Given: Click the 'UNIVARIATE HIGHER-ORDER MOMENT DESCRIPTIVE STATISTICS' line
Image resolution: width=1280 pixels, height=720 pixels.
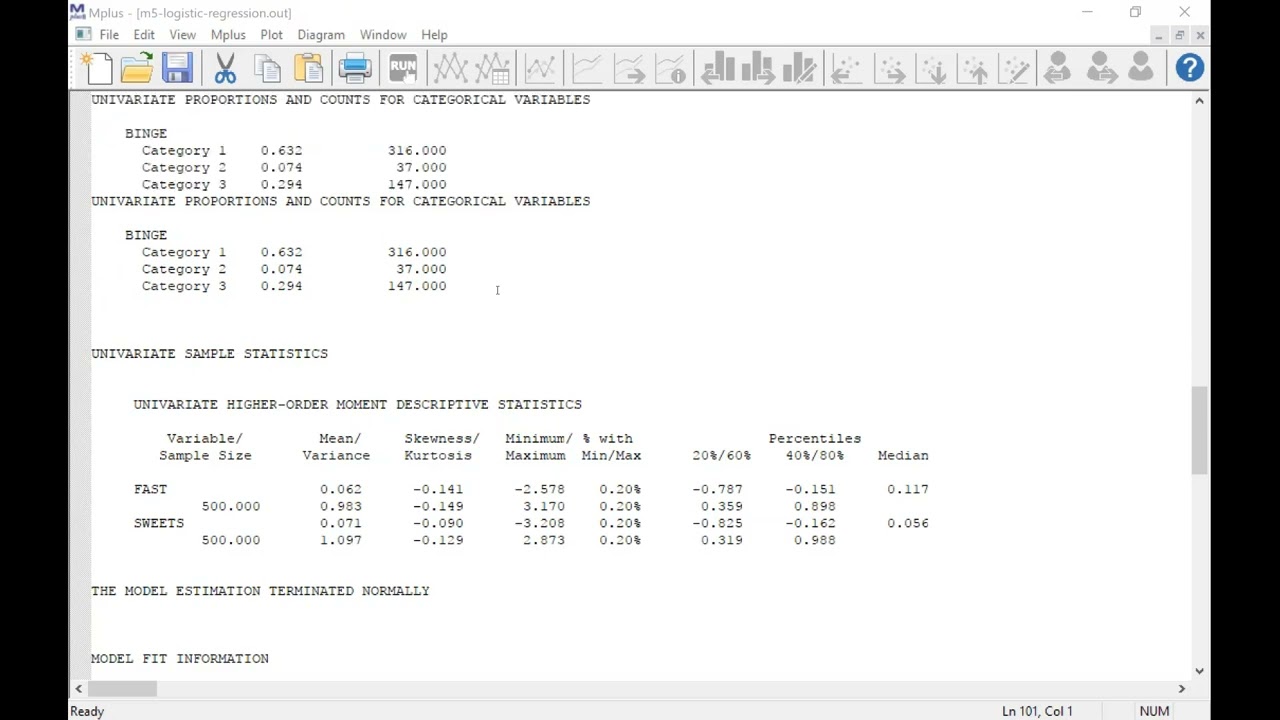Looking at the screenshot, I should [357, 405].
